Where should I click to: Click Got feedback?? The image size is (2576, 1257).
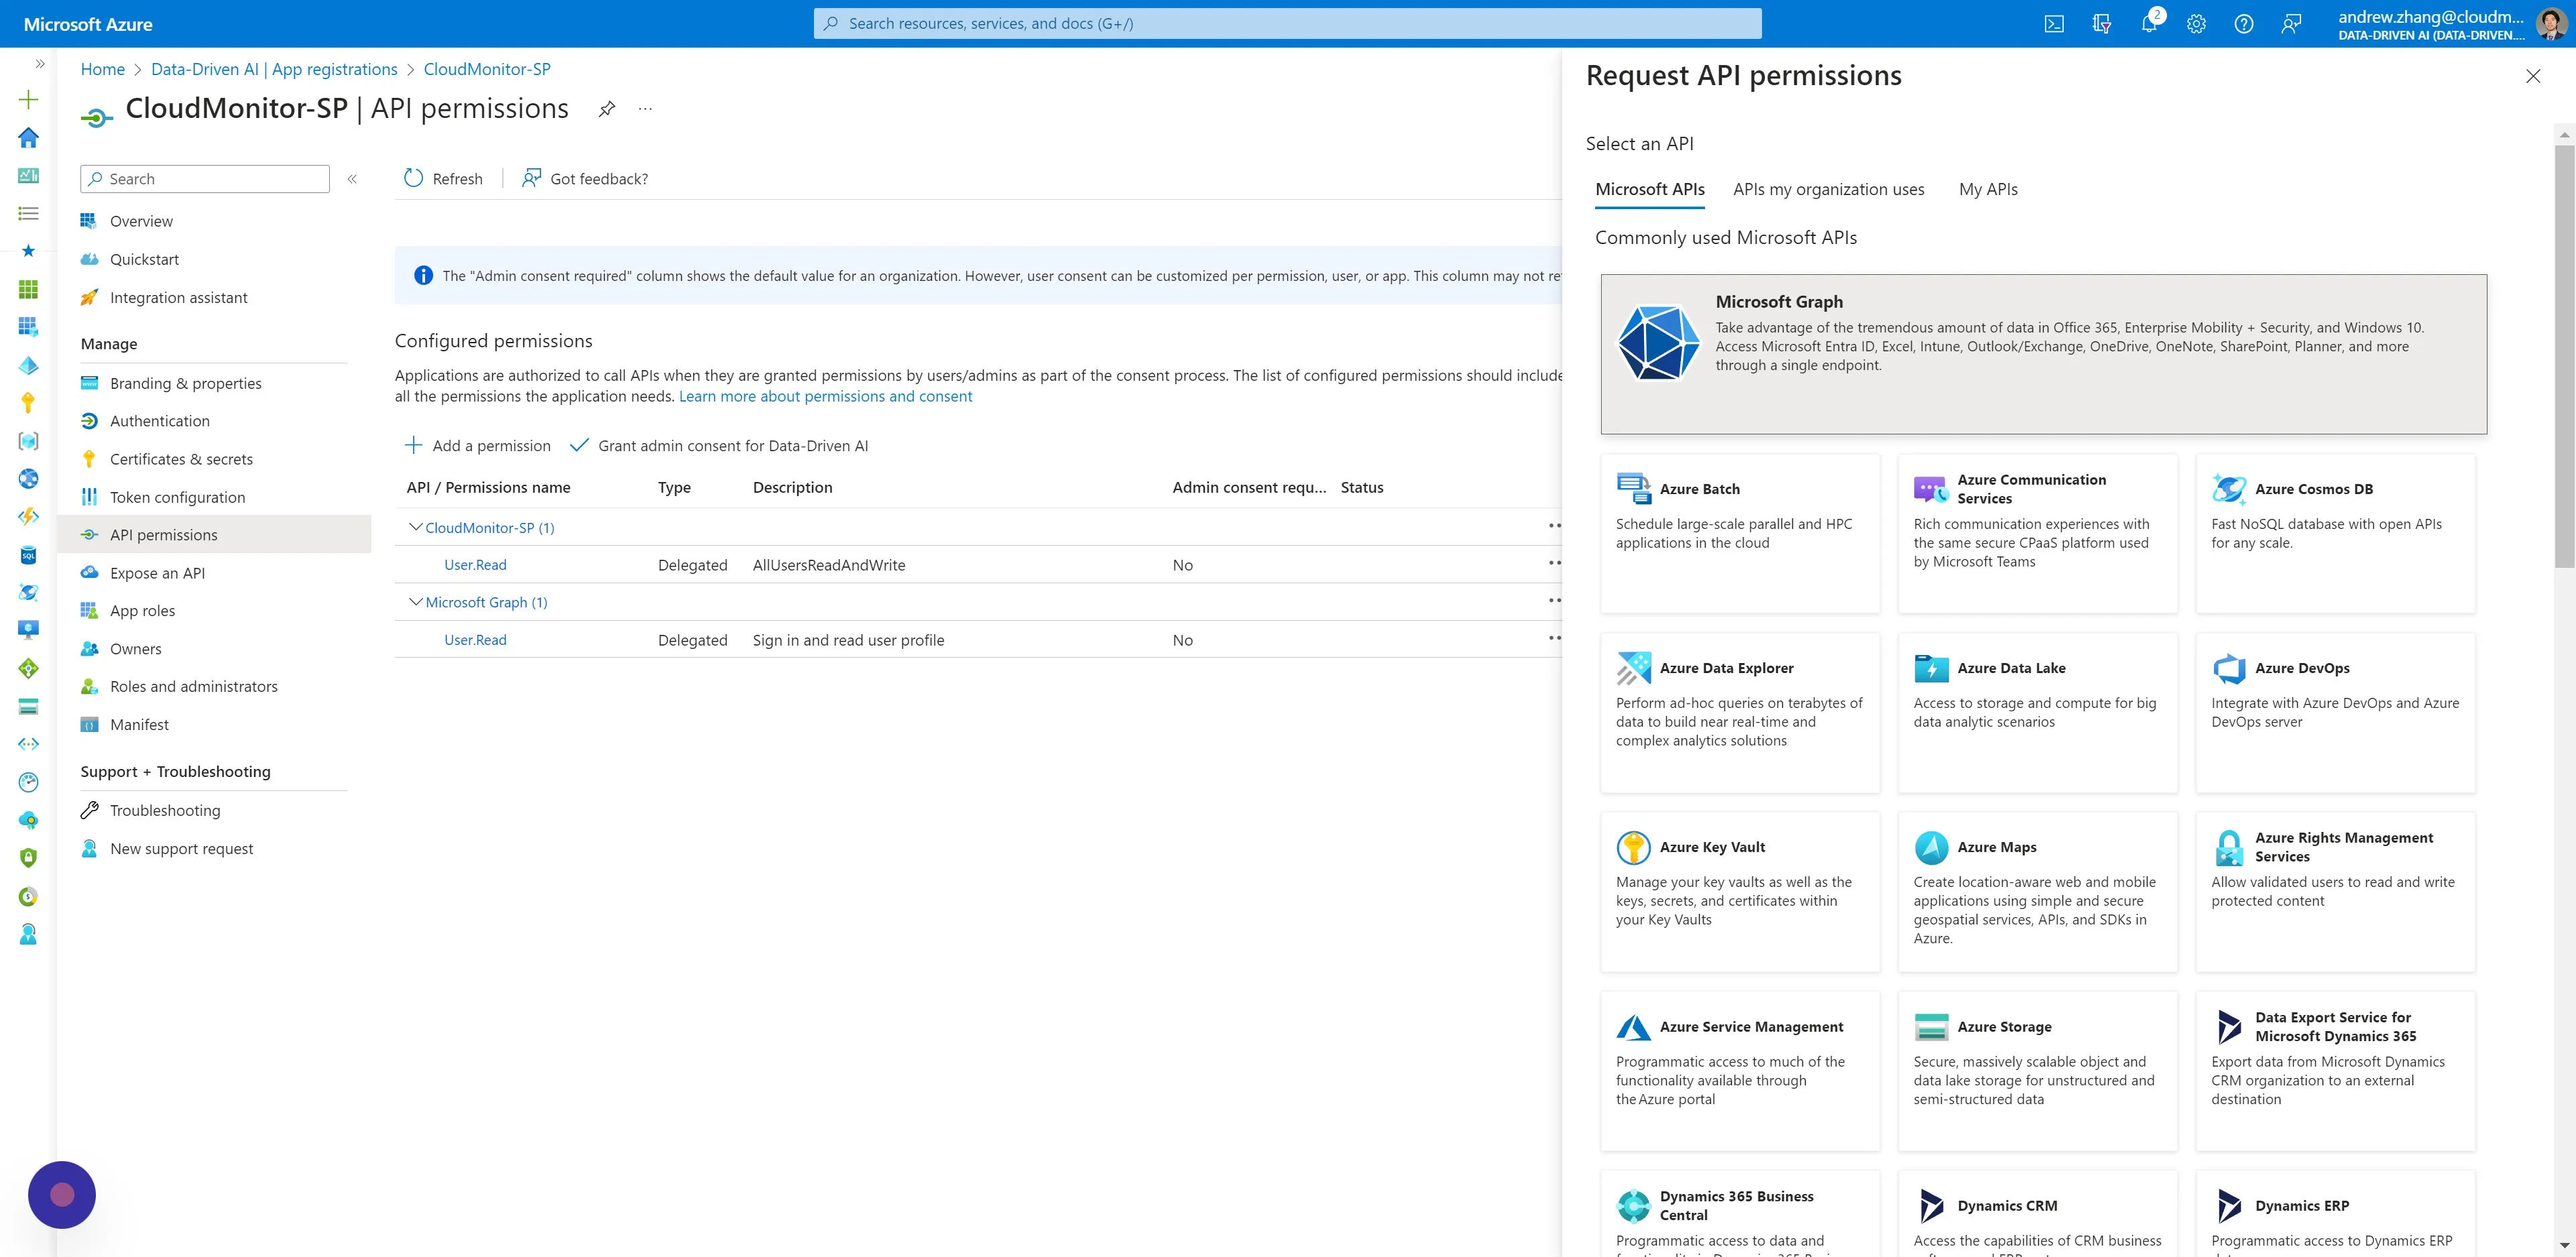[585, 179]
